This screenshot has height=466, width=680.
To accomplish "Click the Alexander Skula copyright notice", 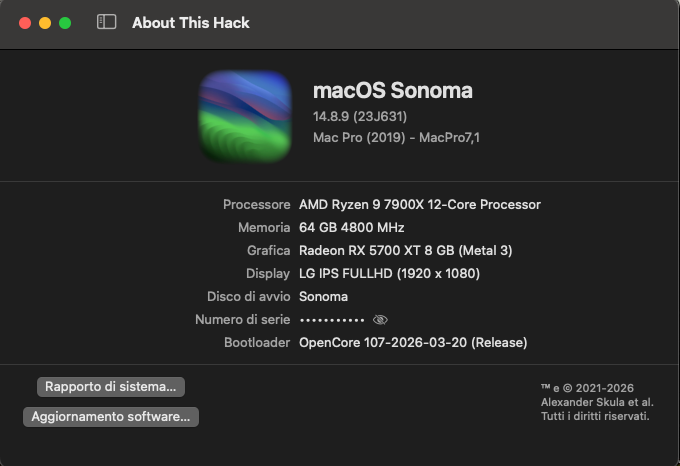I will [x=597, y=402].
